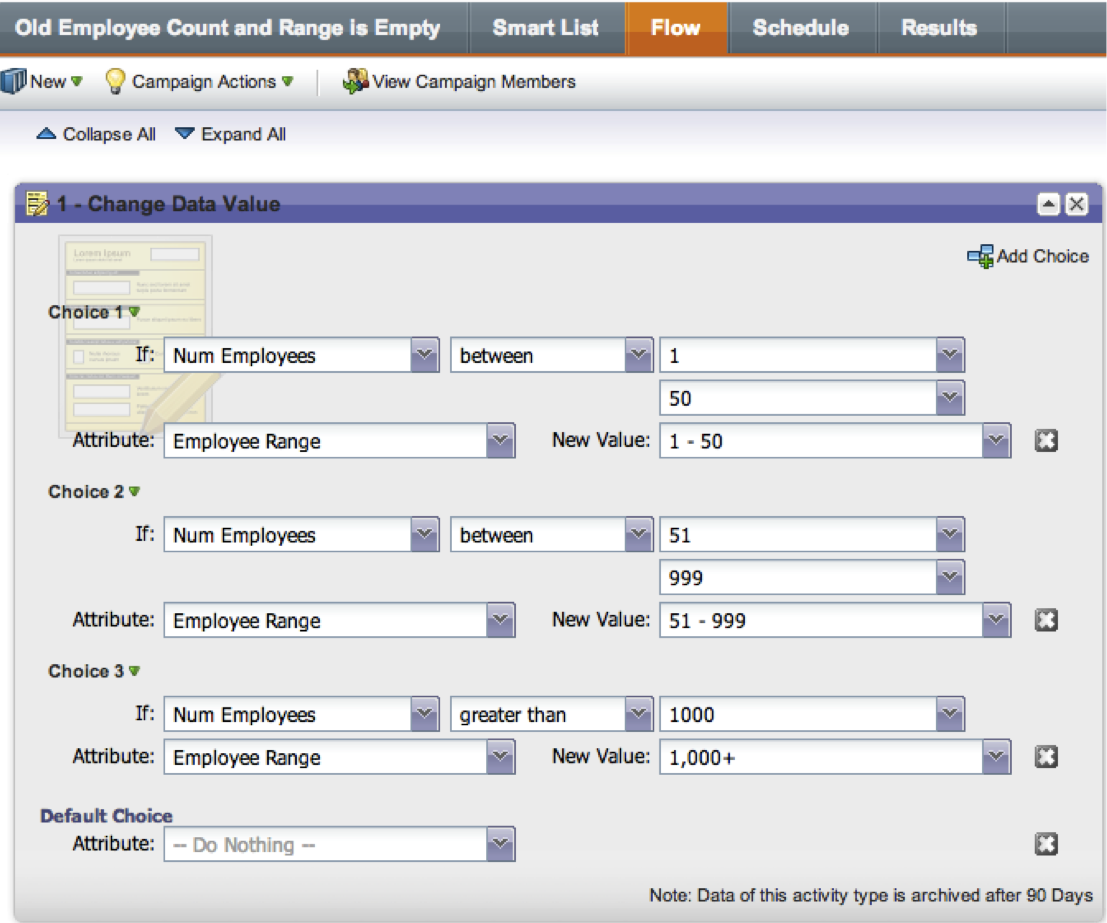Click the New book icon in toolbar

point(13,82)
